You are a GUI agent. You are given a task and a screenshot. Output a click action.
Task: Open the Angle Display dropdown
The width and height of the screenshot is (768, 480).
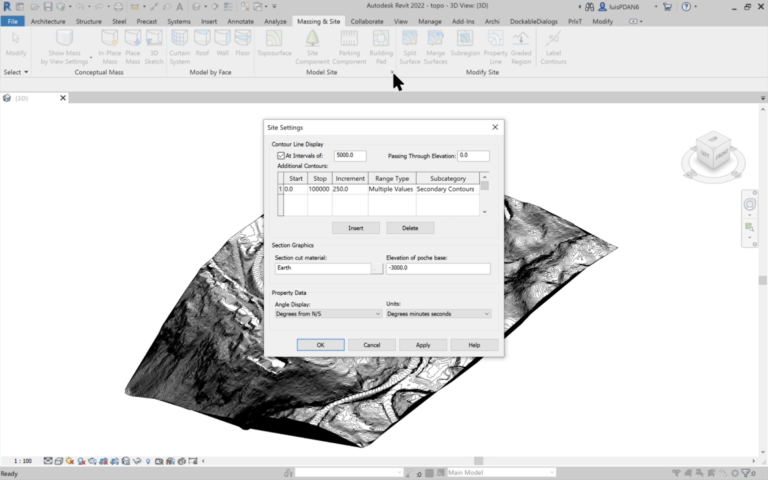point(328,313)
